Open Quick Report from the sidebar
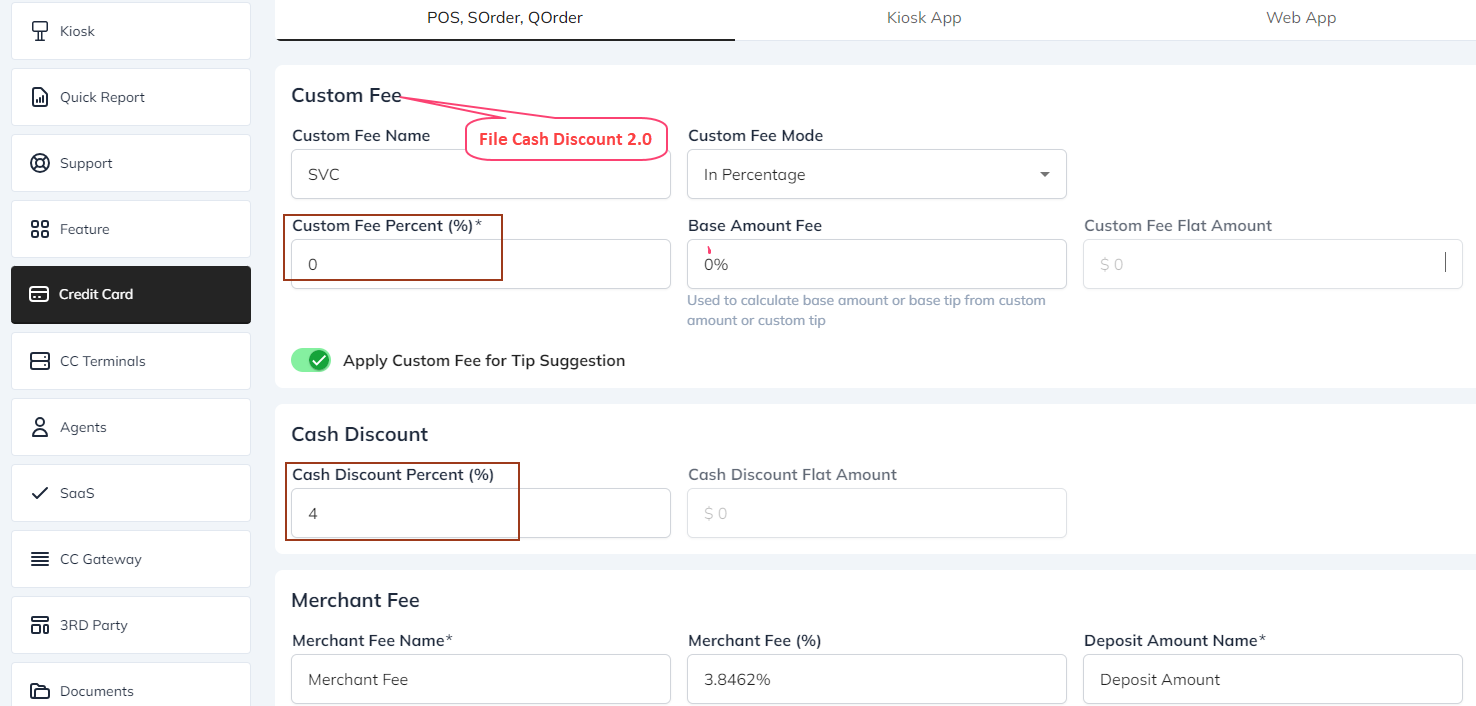The width and height of the screenshot is (1476, 706). coord(38,97)
